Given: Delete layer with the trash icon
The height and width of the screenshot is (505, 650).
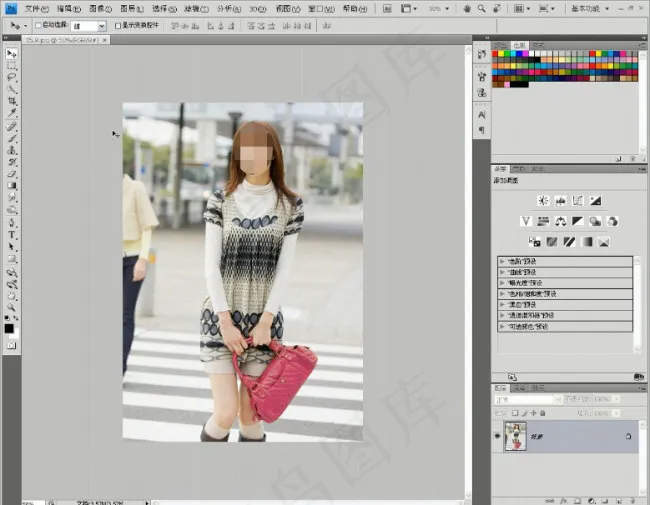Looking at the screenshot, I should (x=633, y=501).
